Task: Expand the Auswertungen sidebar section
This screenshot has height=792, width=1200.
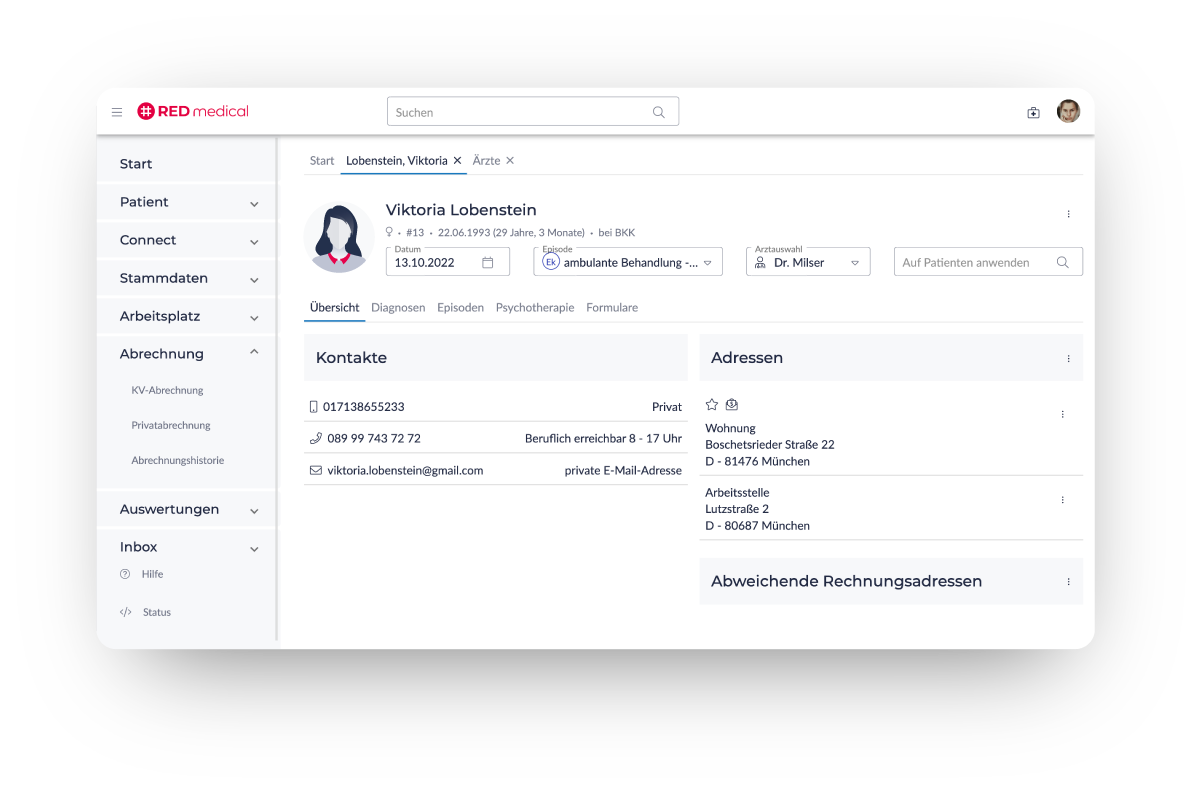Action: 254,510
